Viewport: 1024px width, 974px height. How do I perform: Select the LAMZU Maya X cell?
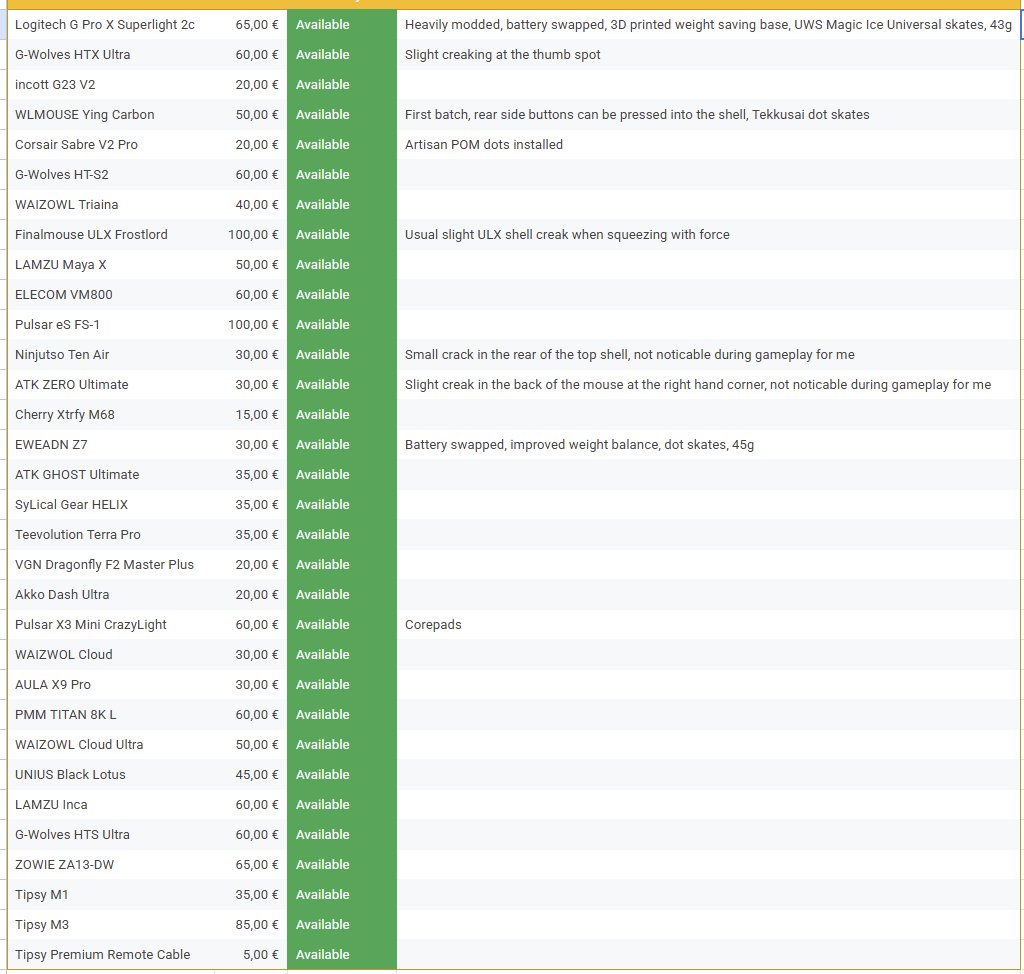pyautogui.click(x=111, y=265)
